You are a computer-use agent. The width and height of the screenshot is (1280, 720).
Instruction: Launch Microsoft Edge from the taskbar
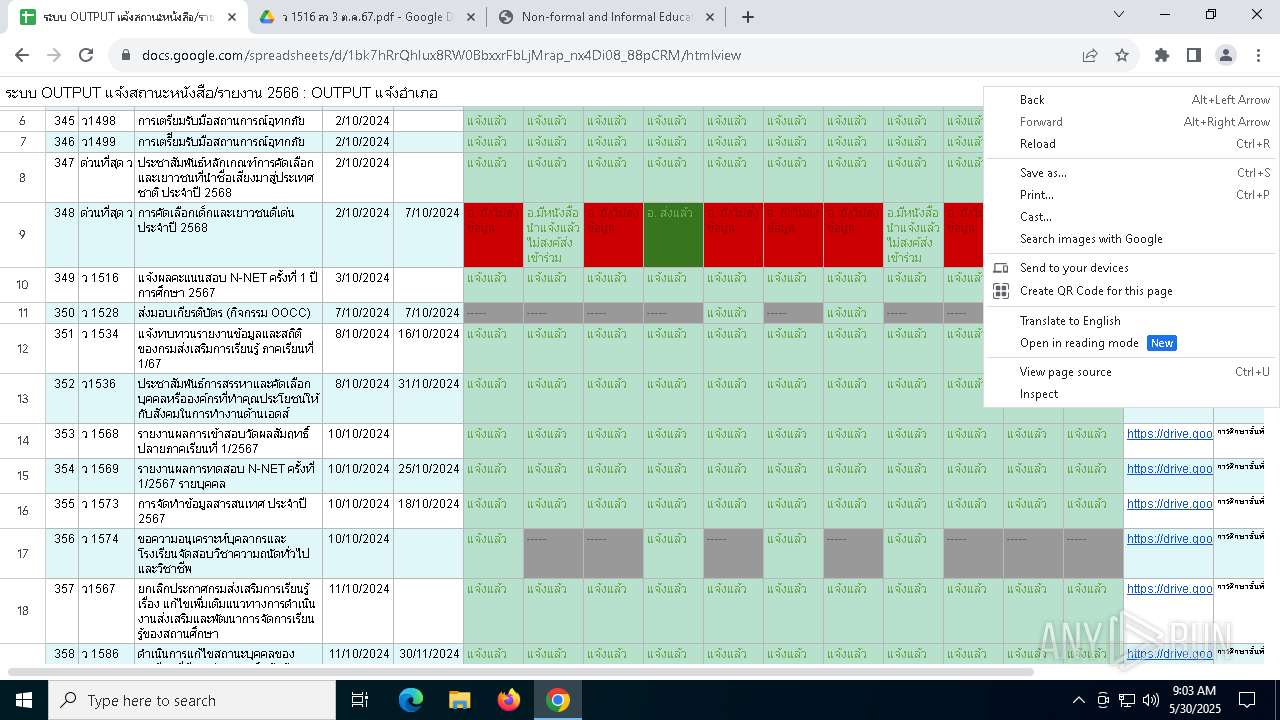point(411,700)
